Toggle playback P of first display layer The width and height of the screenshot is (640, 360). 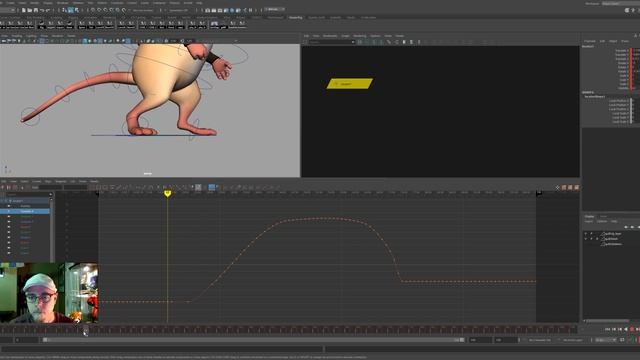point(591,234)
